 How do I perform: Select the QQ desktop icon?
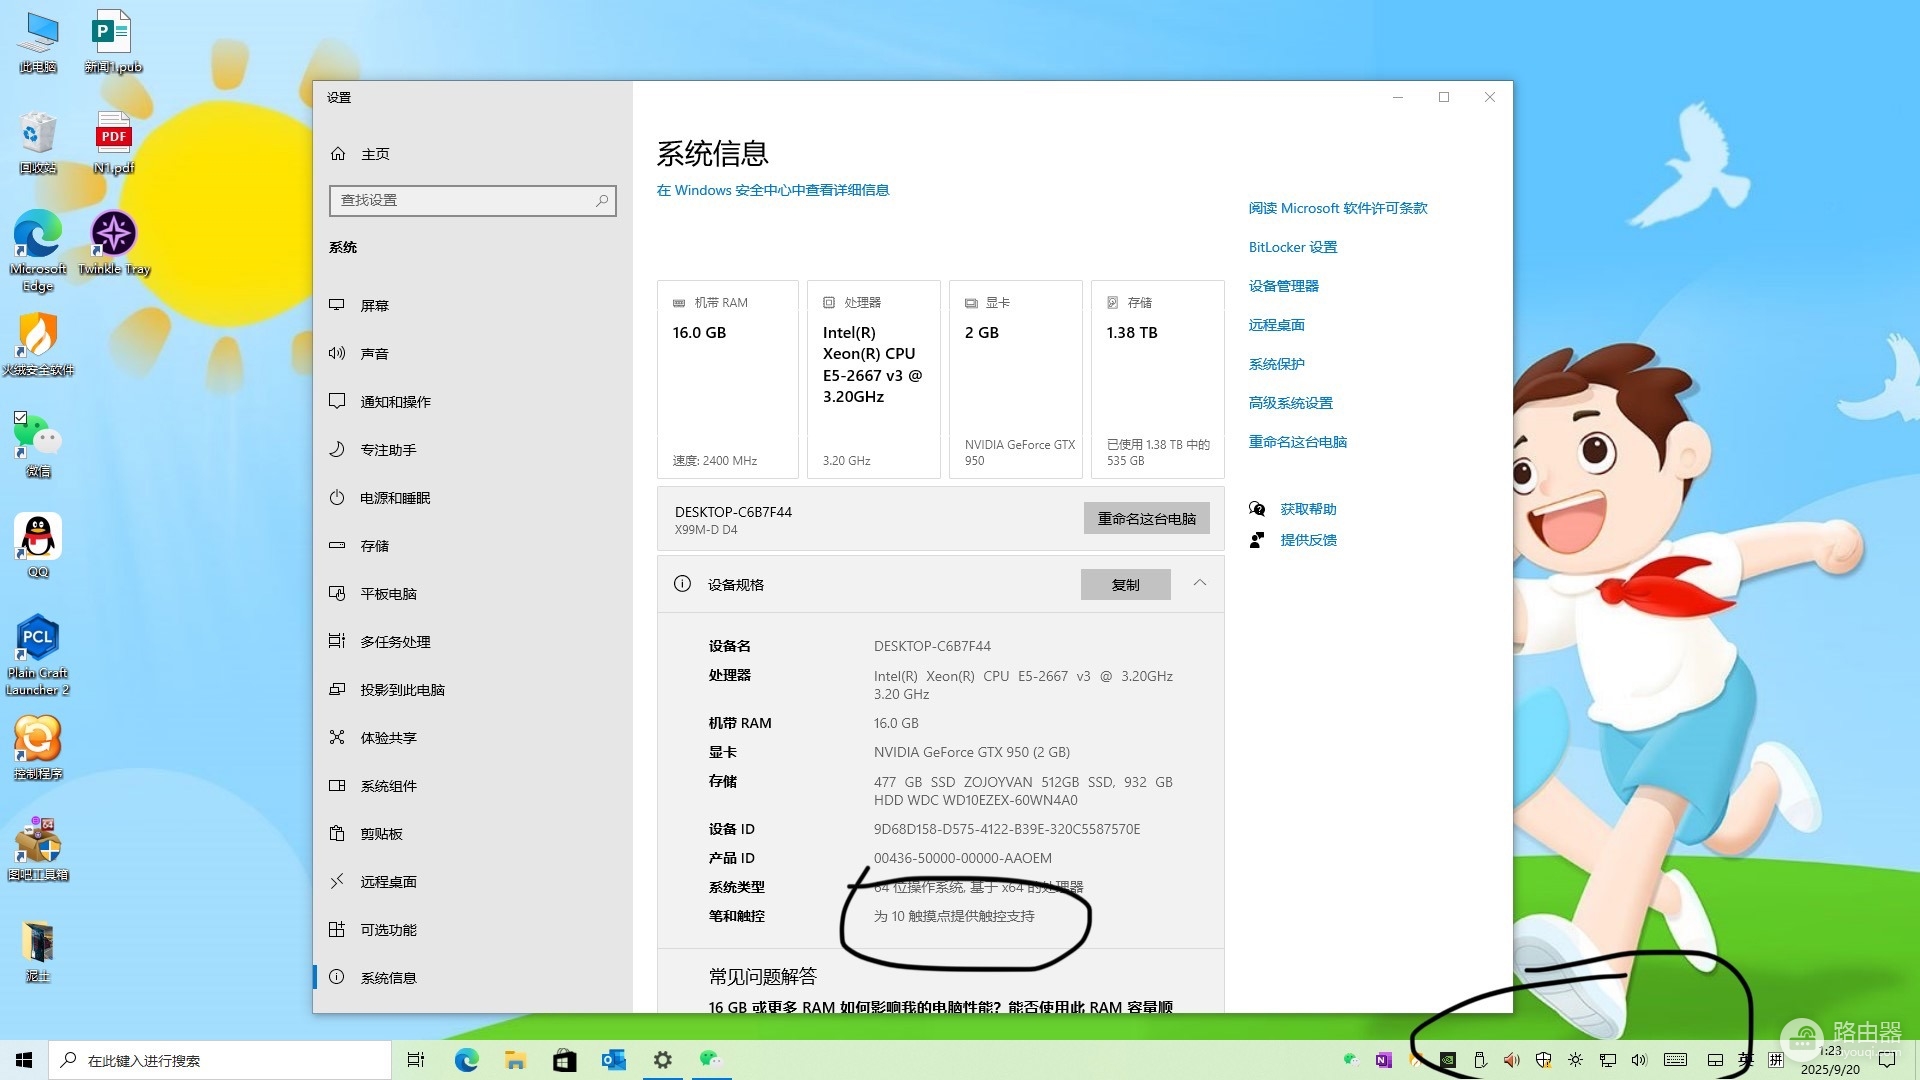click(x=38, y=545)
